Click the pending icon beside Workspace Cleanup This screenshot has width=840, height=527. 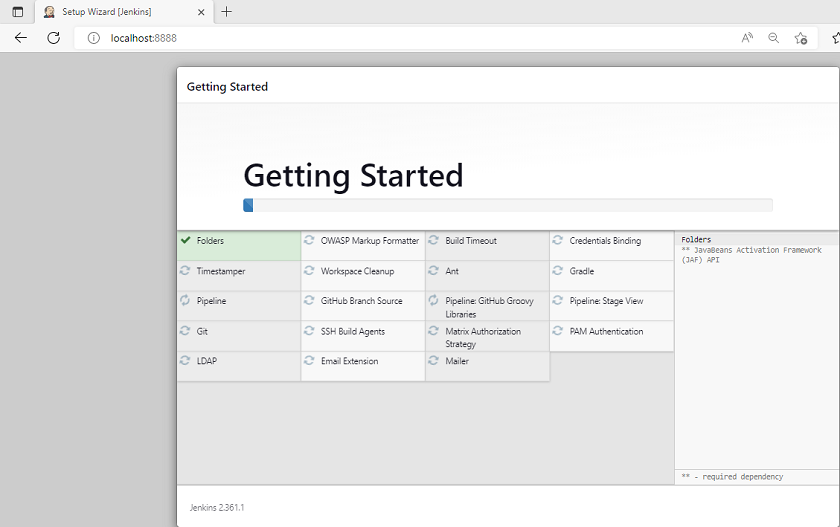[309, 270]
